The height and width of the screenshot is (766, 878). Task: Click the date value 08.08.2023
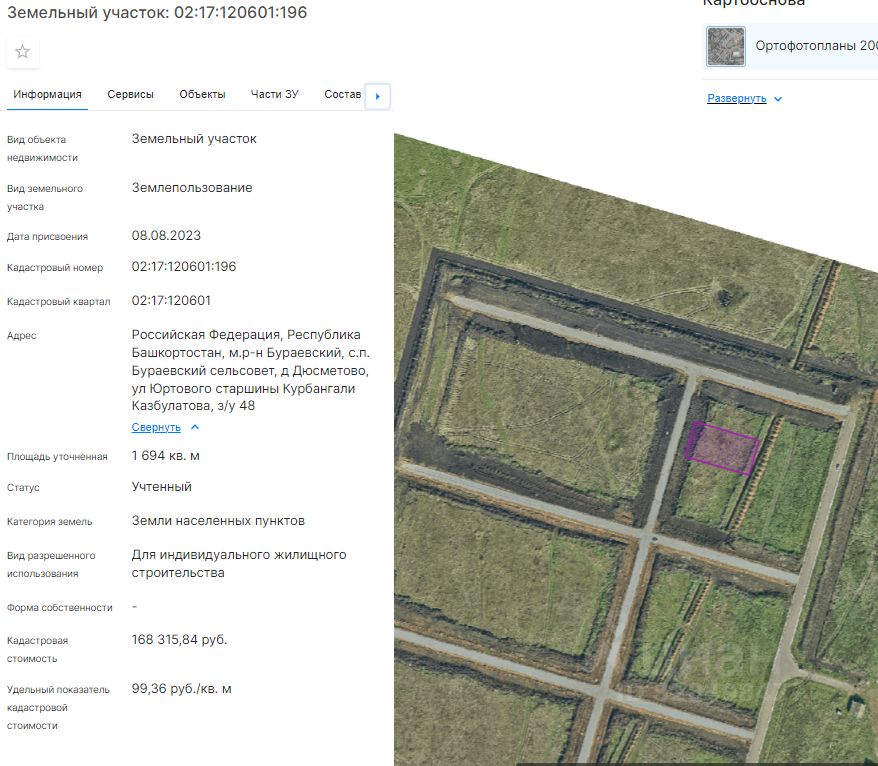click(x=166, y=236)
